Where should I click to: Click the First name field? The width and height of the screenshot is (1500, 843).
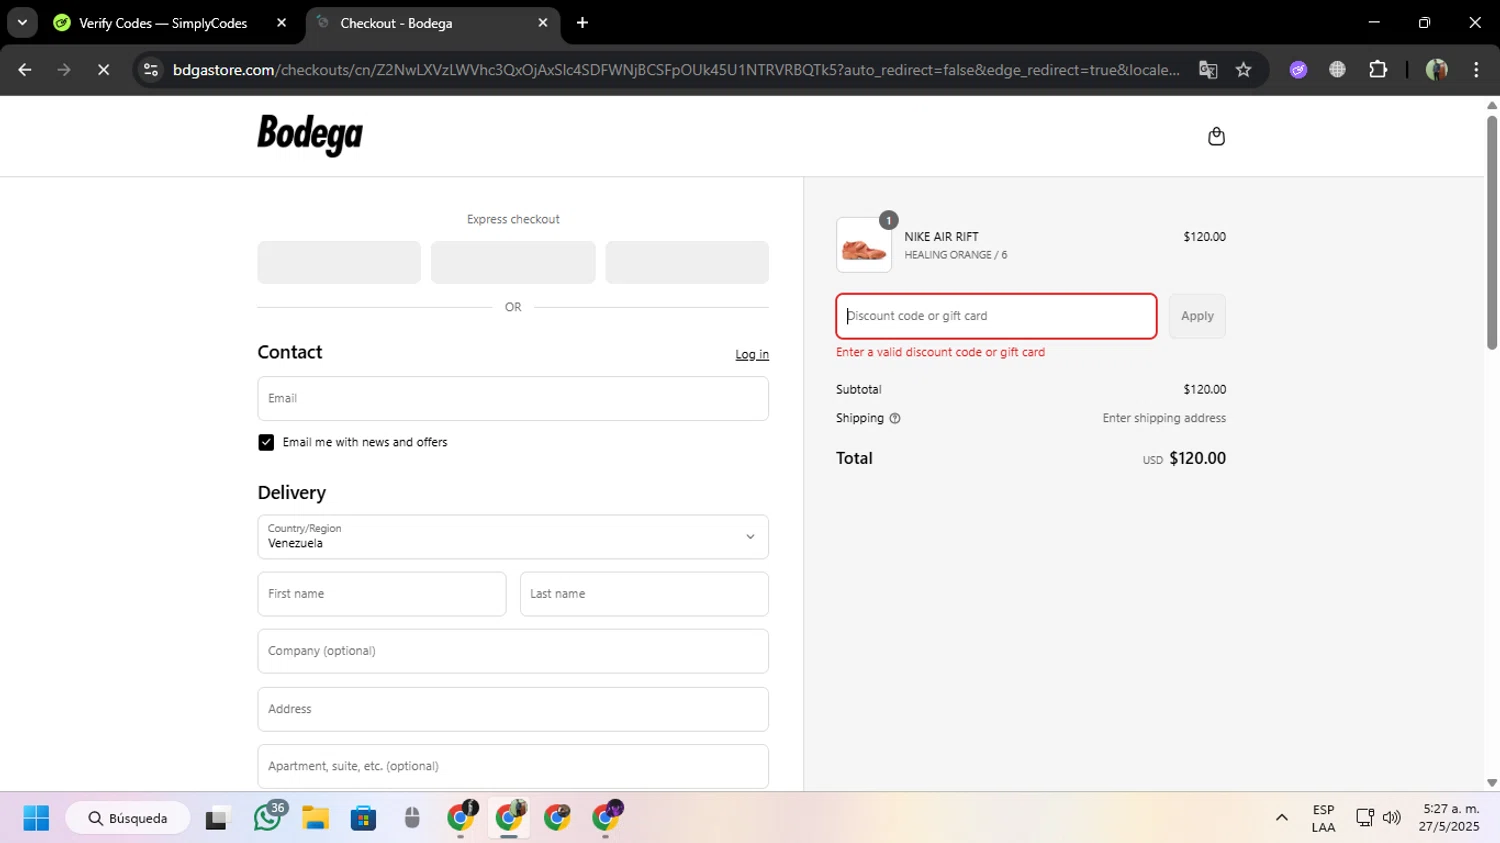coord(382,594)
